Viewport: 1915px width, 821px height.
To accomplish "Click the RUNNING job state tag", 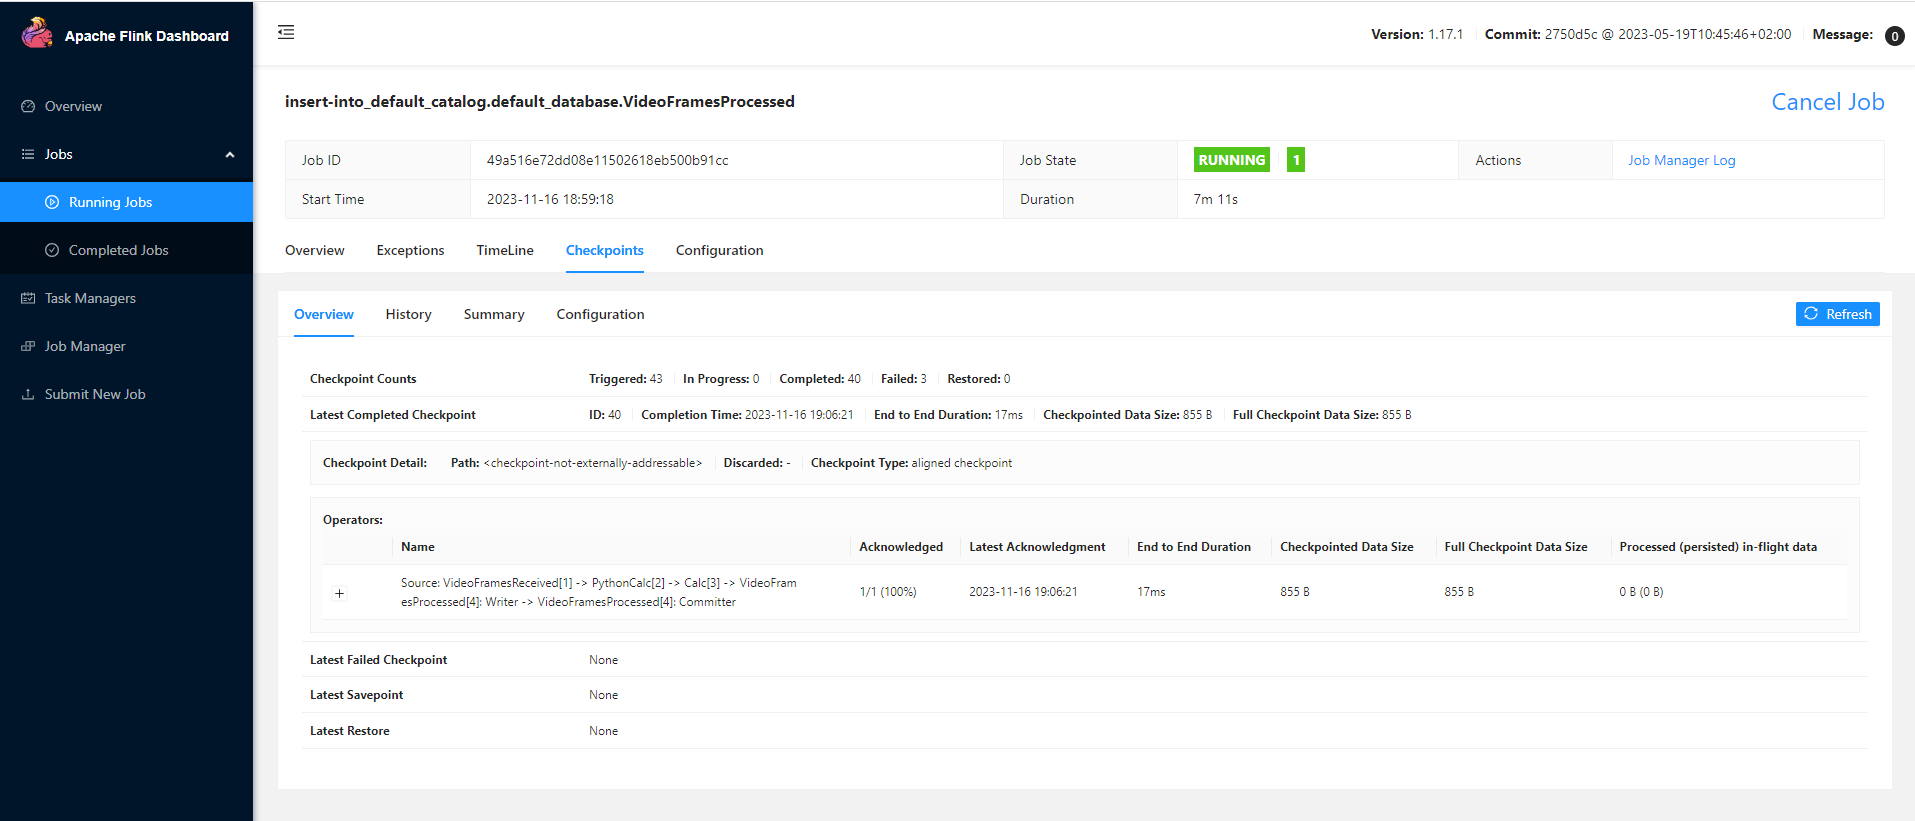I will point(1232,160).
